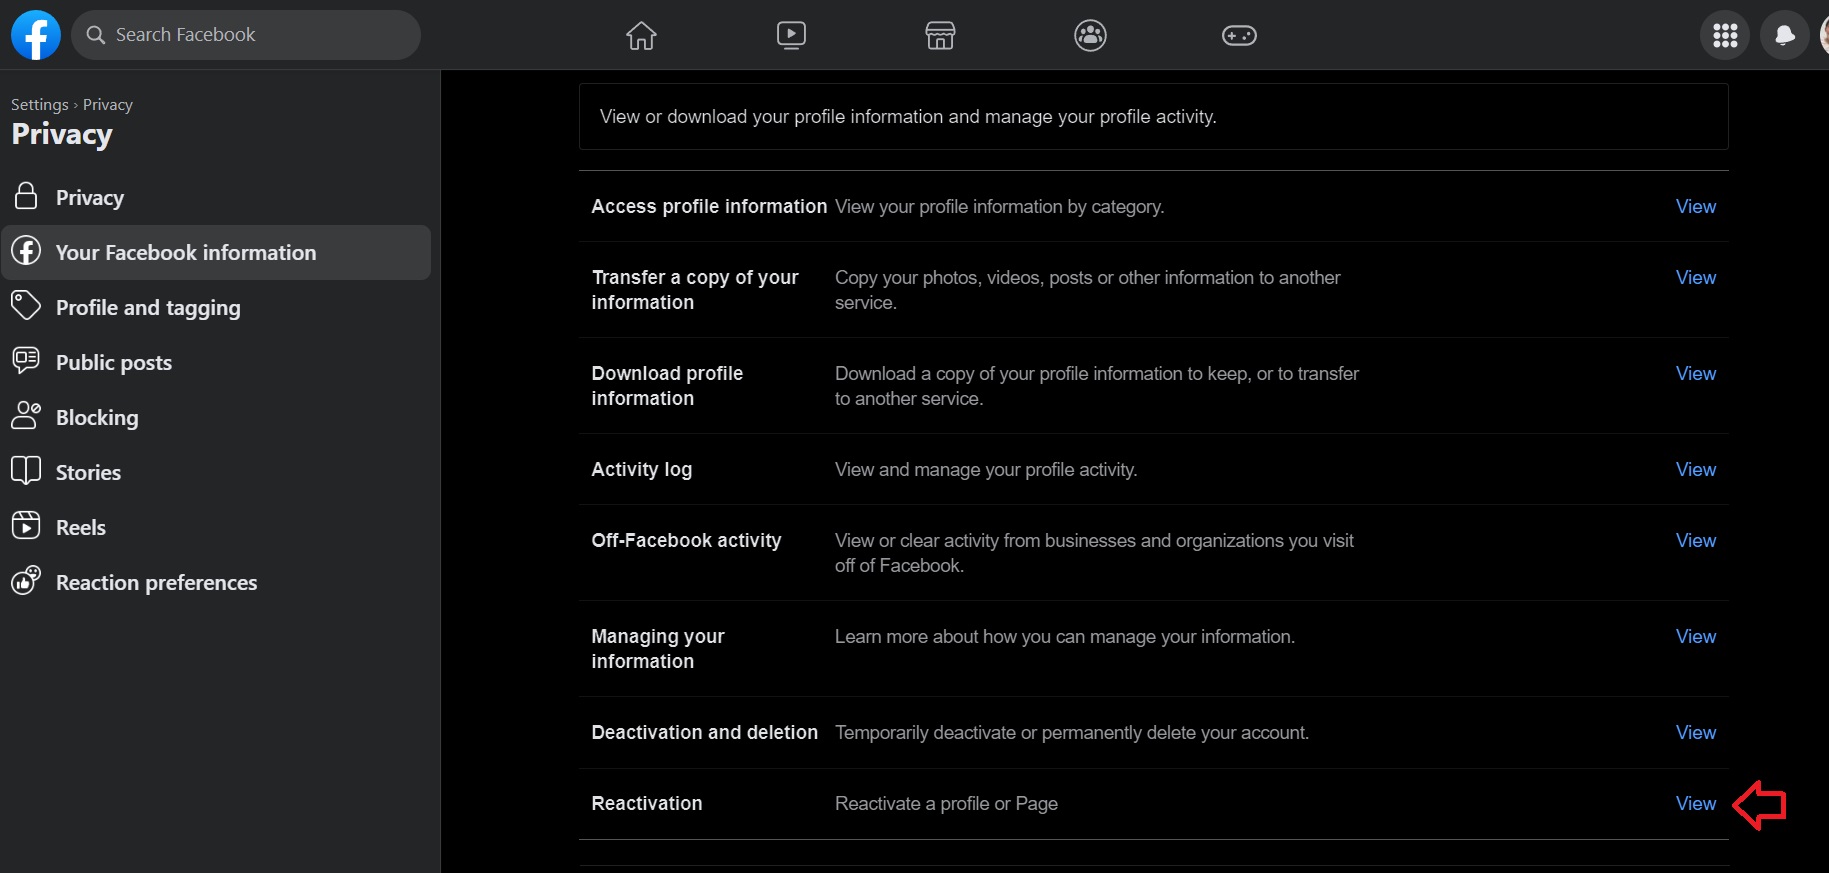Open the Marketplace icon
1829x873 pixels.
point(940,36)
